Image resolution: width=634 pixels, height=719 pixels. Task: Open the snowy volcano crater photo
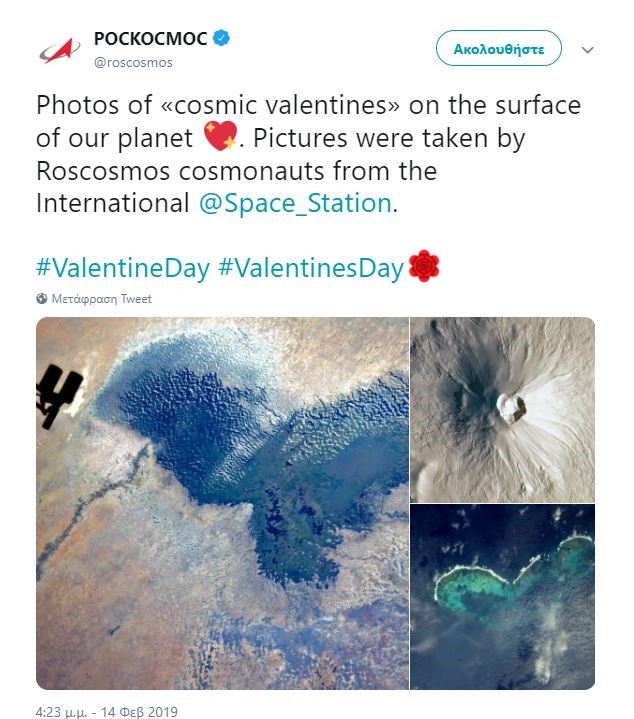[502, 409]
